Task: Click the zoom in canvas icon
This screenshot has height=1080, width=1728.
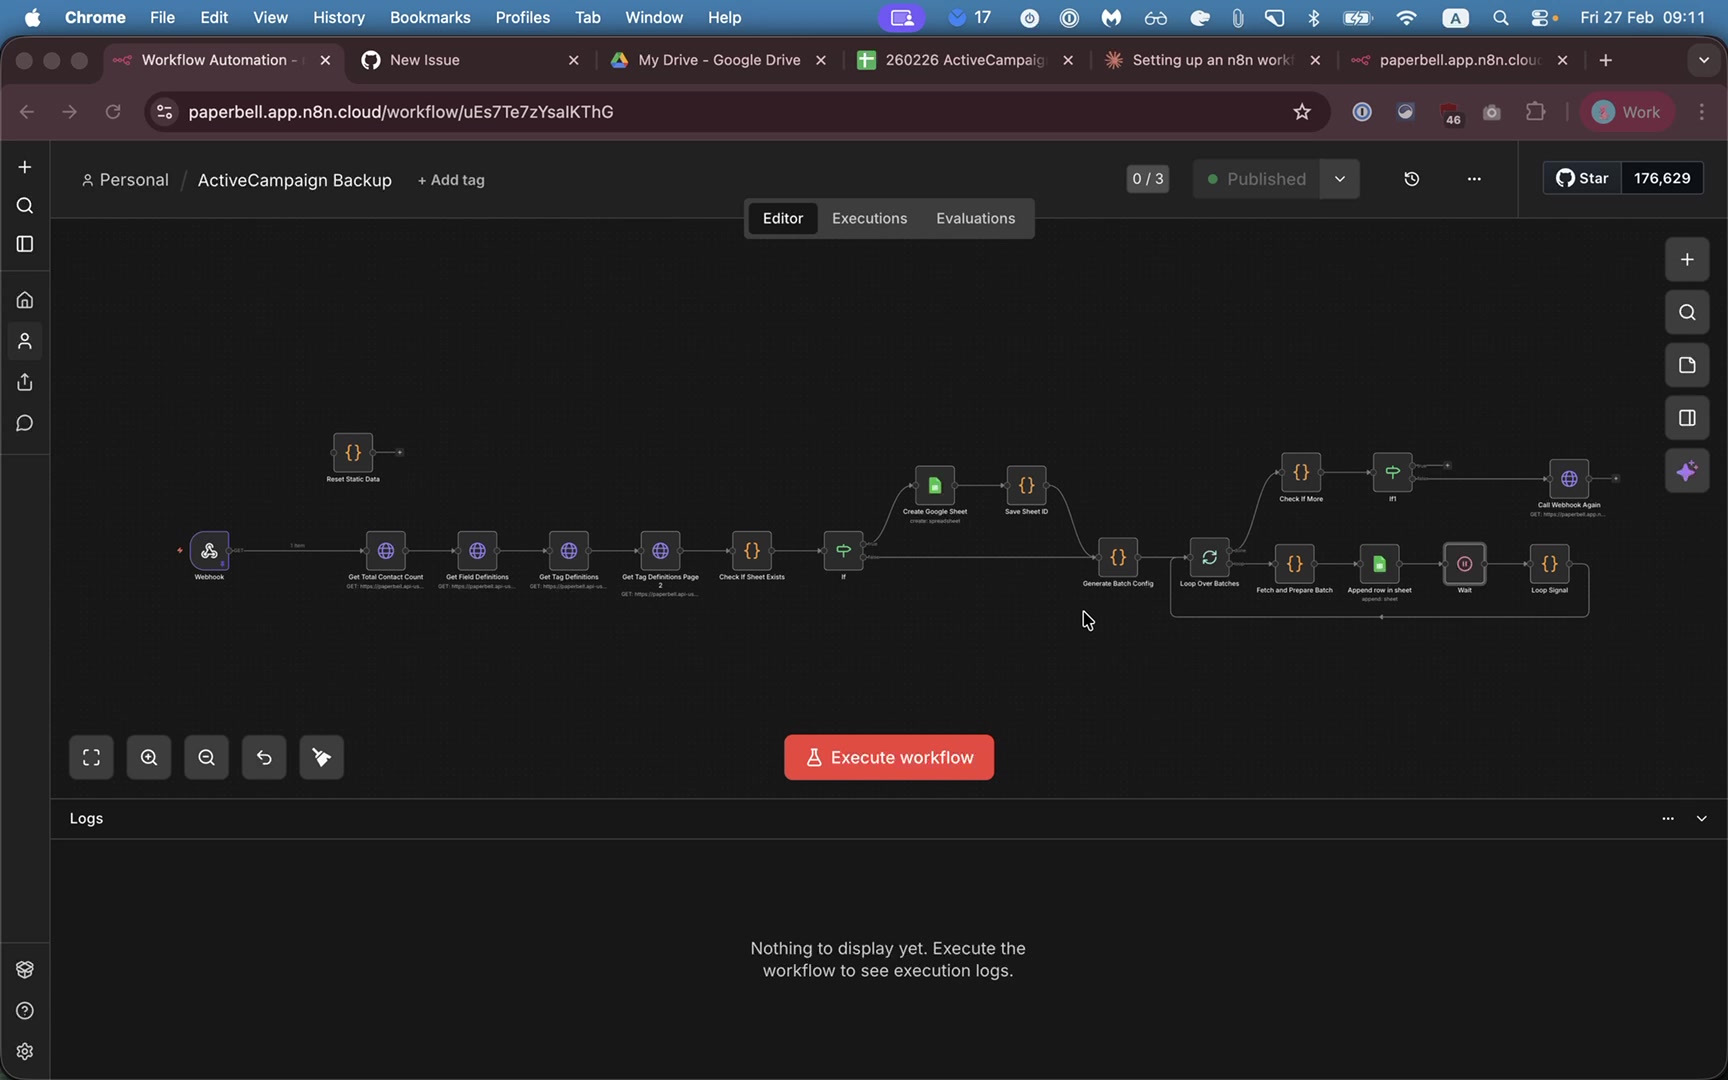Action: point(149,758)
